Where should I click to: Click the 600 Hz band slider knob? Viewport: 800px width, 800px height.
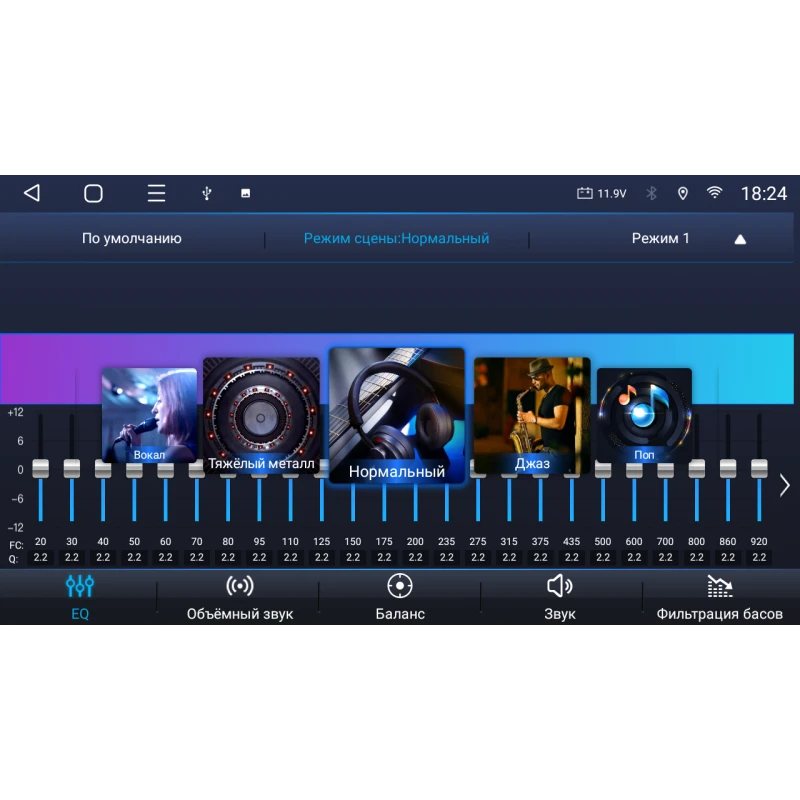tap(634, 469)
